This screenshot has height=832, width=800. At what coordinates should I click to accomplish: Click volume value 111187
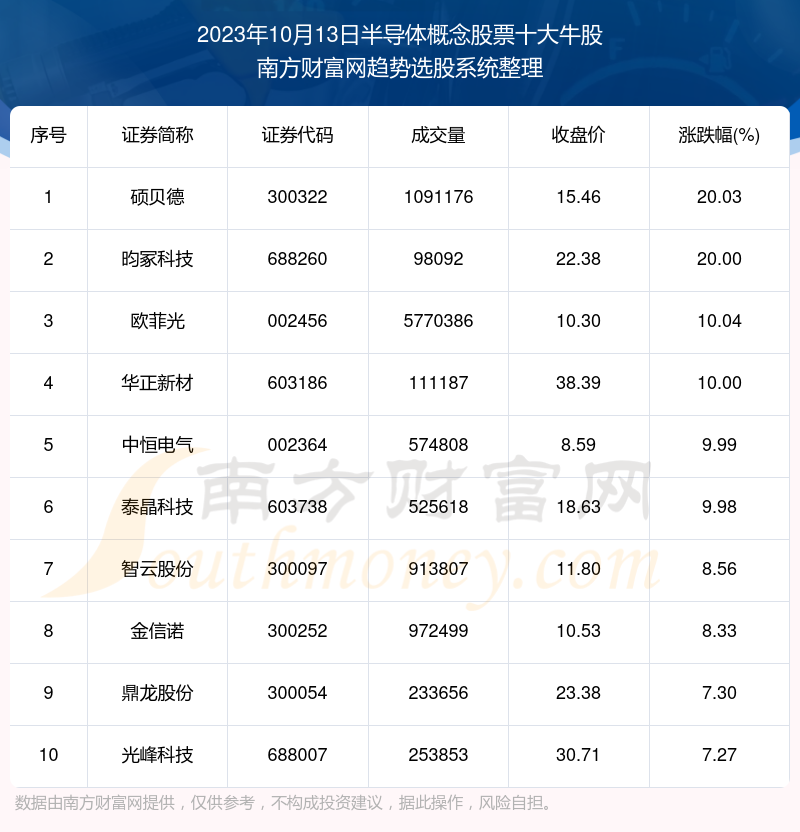[438, 383]
